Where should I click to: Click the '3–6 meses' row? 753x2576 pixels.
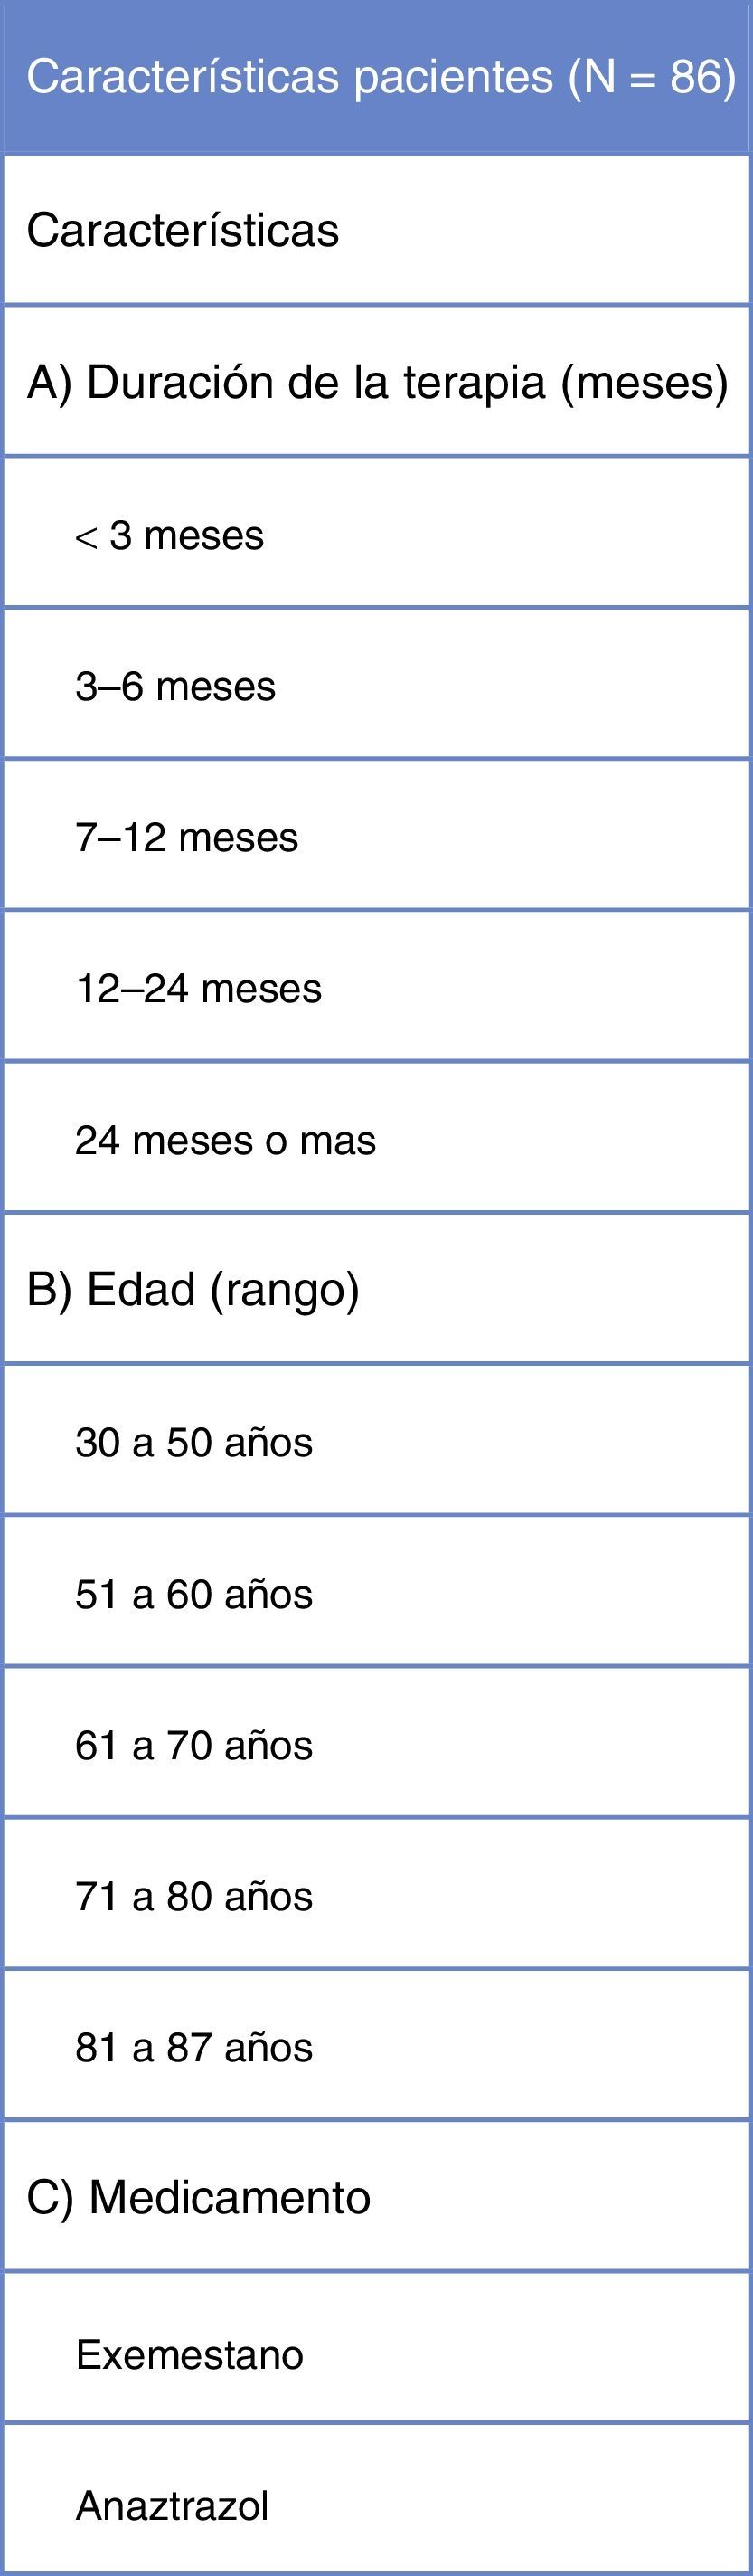tap(175, 687)
